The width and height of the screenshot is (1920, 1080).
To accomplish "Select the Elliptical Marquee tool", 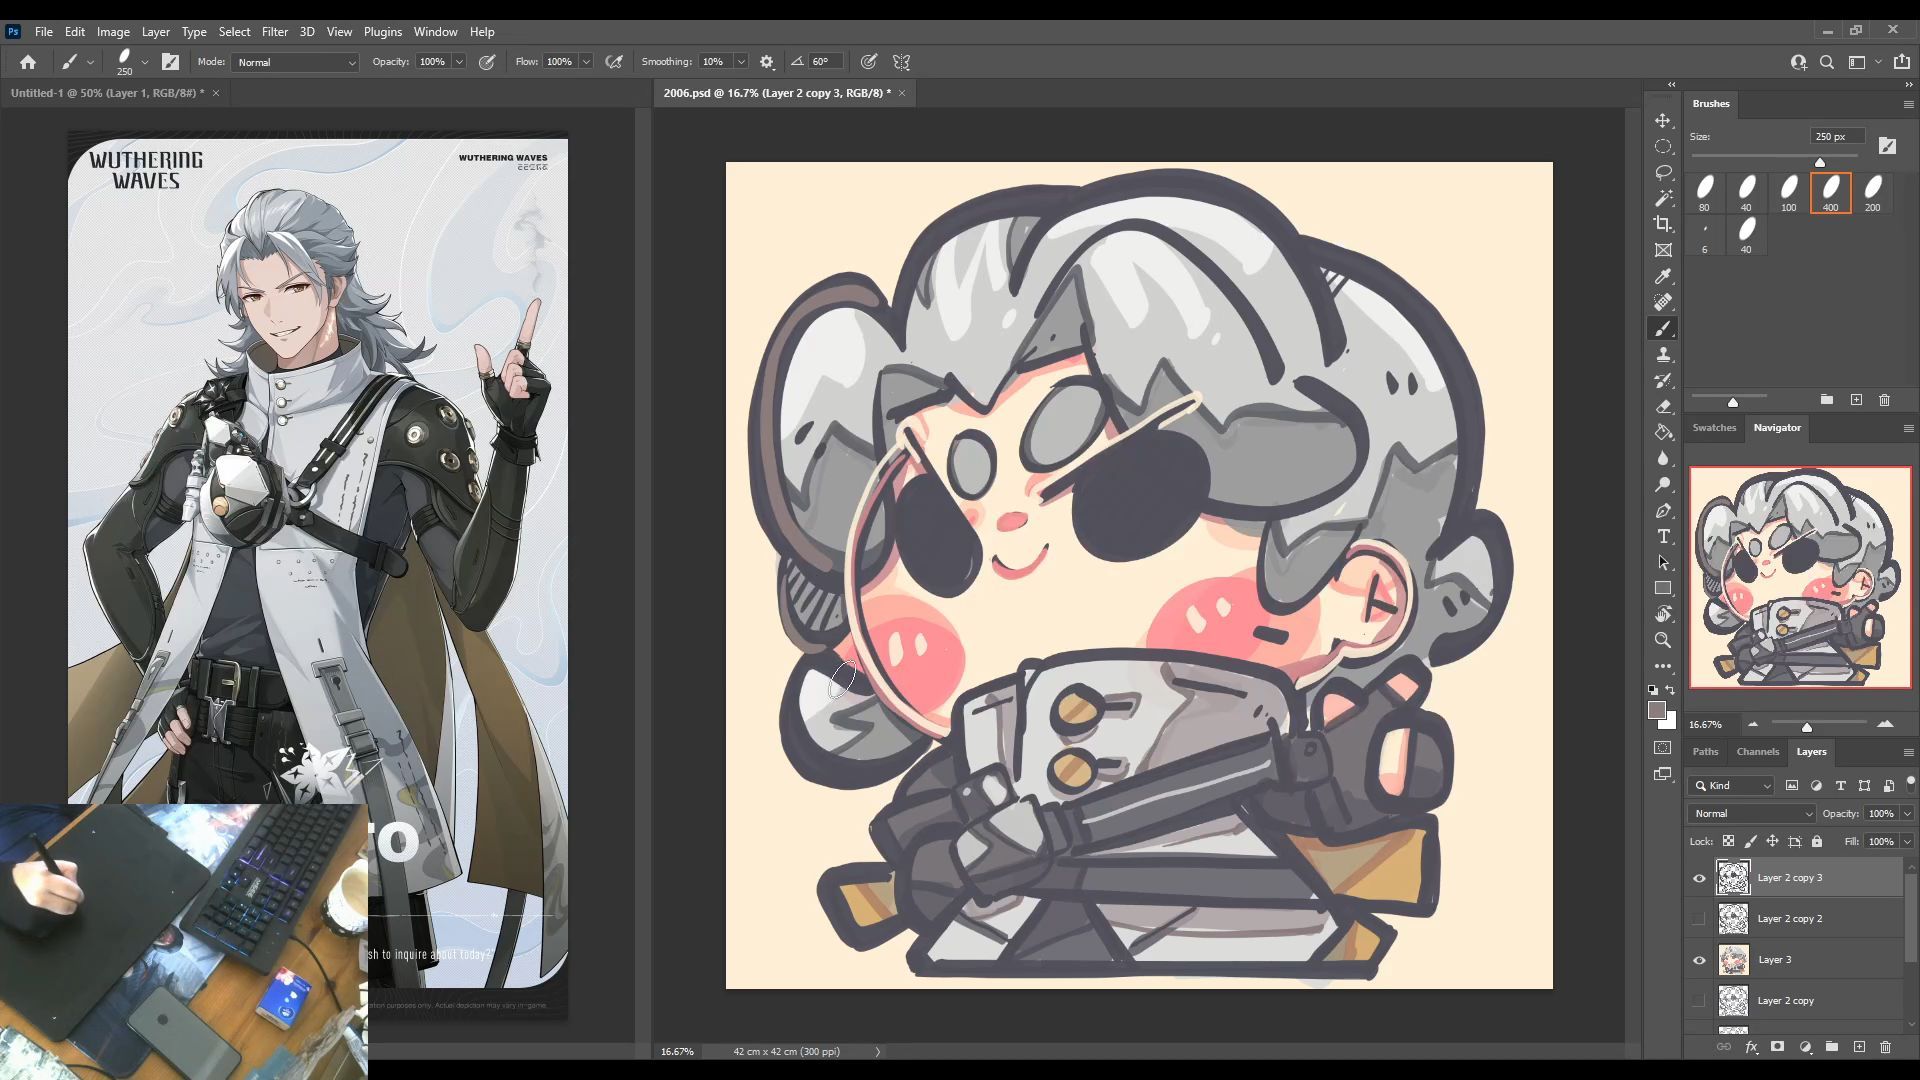I will click(x=1663, y=146).
